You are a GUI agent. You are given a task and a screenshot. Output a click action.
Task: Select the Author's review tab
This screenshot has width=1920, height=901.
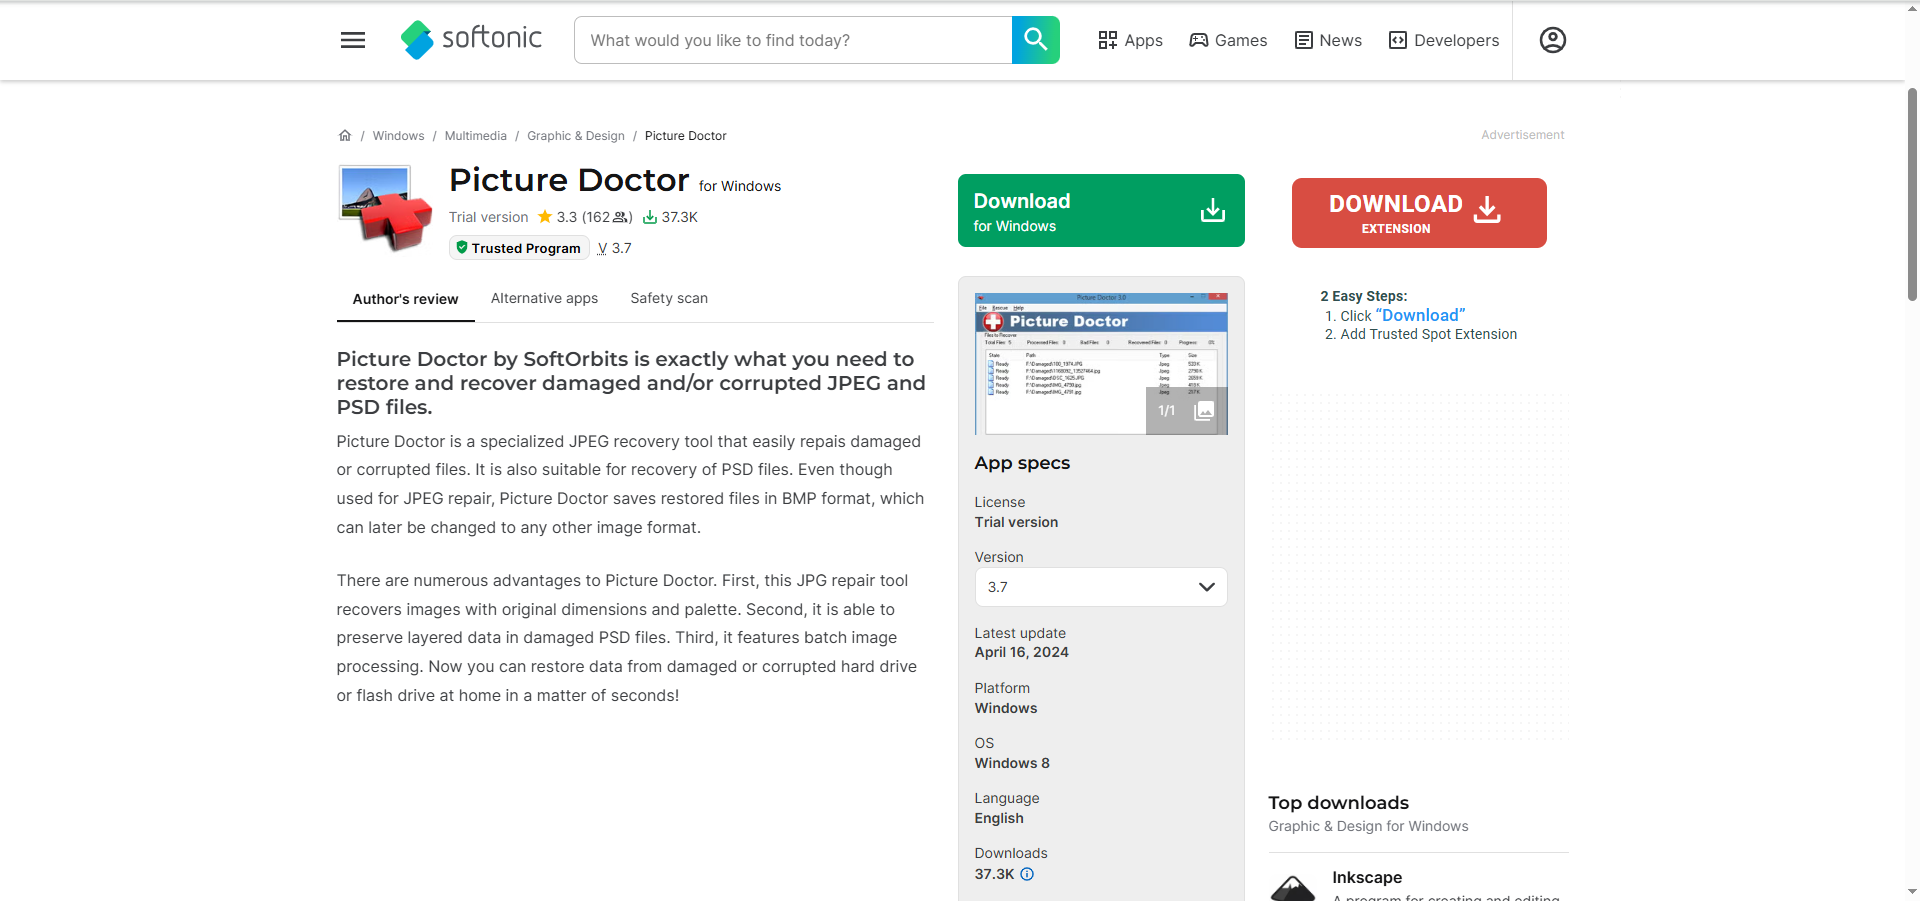405,299
